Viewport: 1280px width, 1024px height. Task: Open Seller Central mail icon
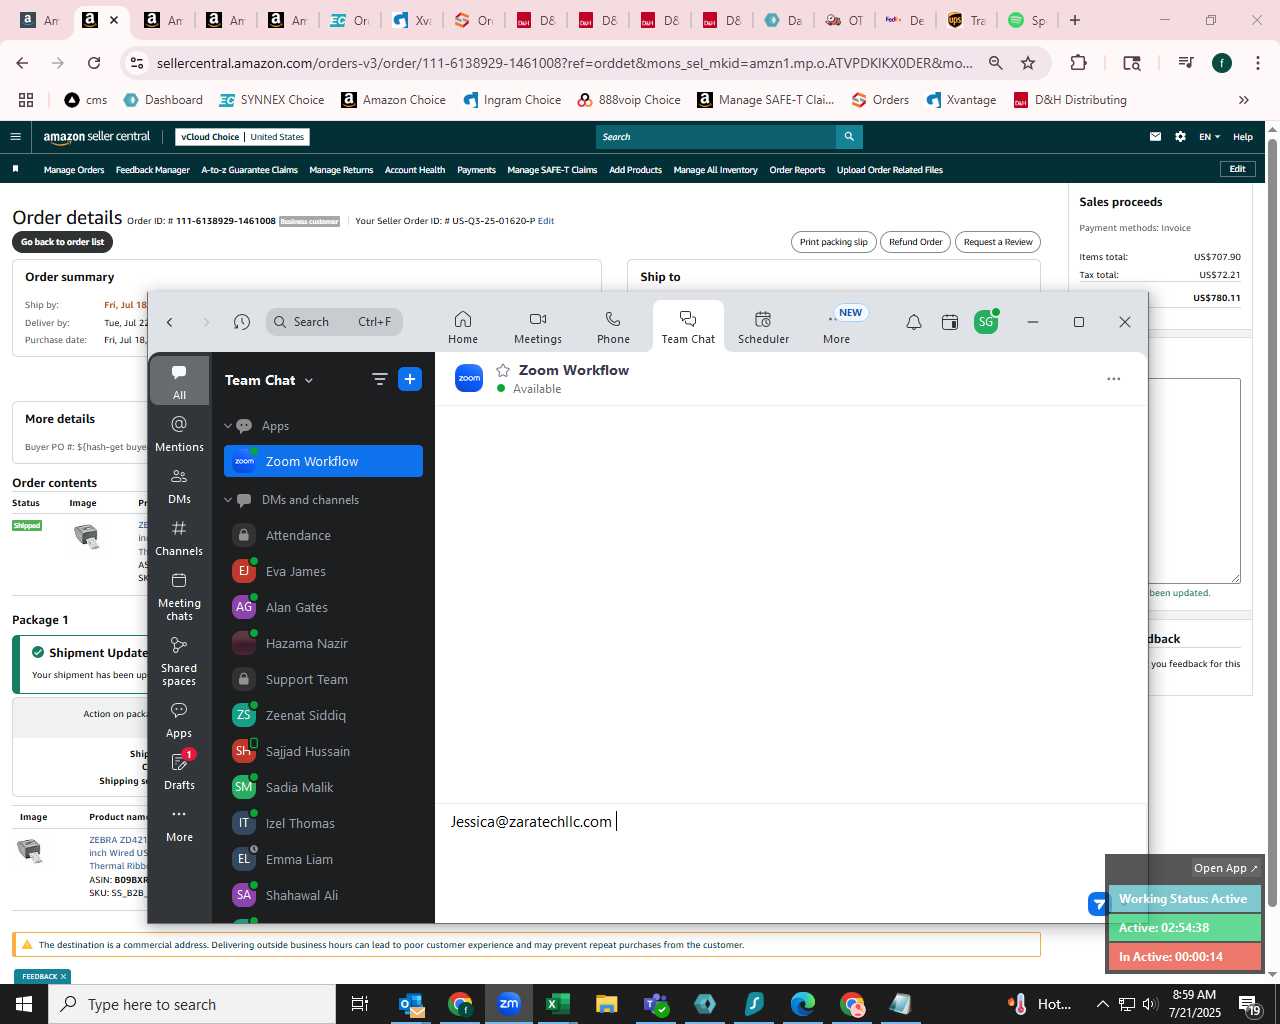point(1155,137)
